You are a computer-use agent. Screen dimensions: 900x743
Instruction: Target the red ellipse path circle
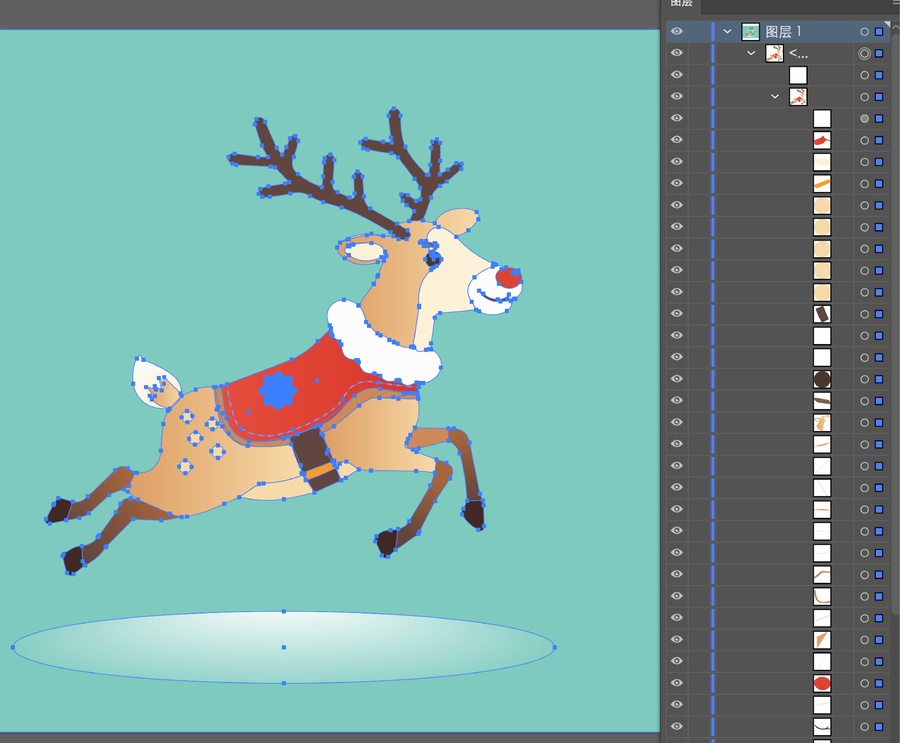coord(864,683)
